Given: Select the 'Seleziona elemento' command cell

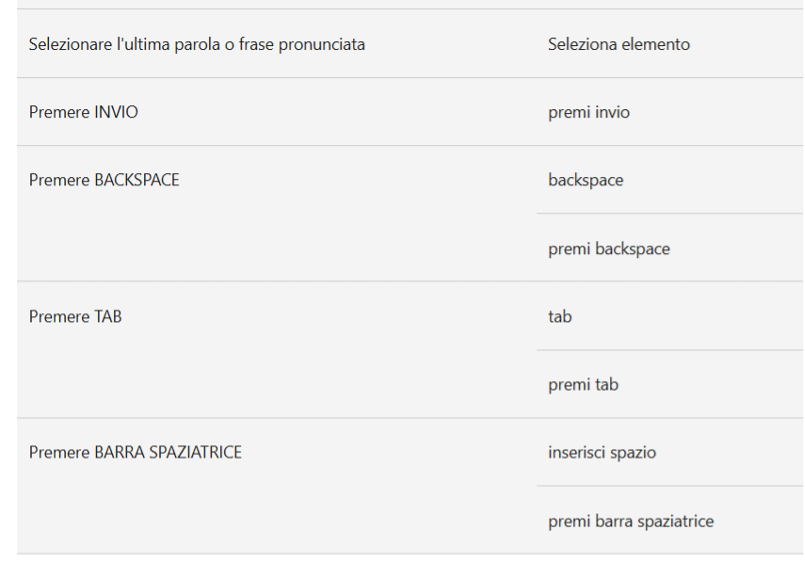Looking at the screenshot, I should pos(618,45).
